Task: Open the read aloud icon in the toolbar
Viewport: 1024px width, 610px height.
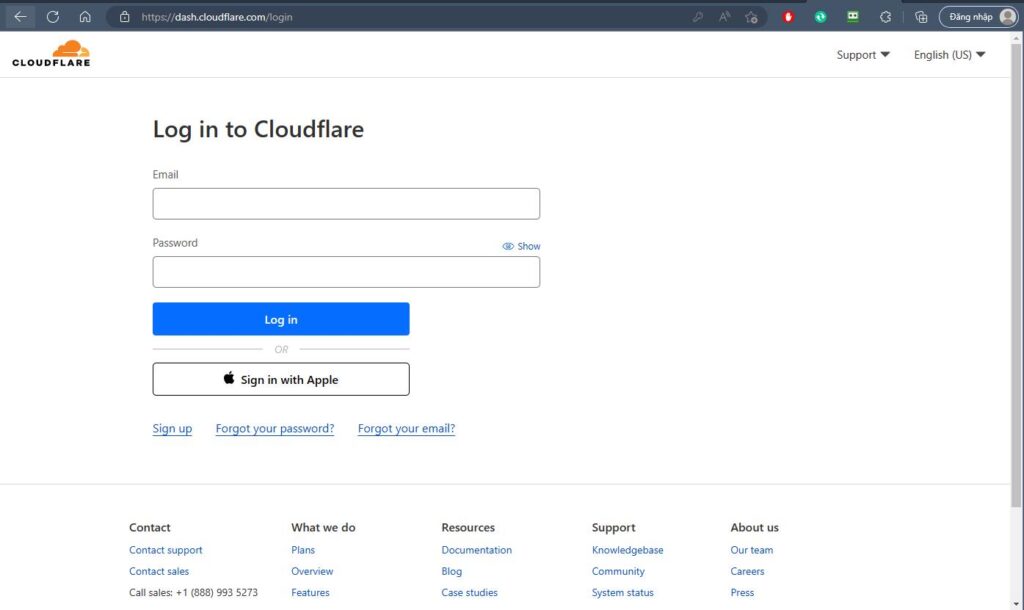Action: [x=723, y=16]
